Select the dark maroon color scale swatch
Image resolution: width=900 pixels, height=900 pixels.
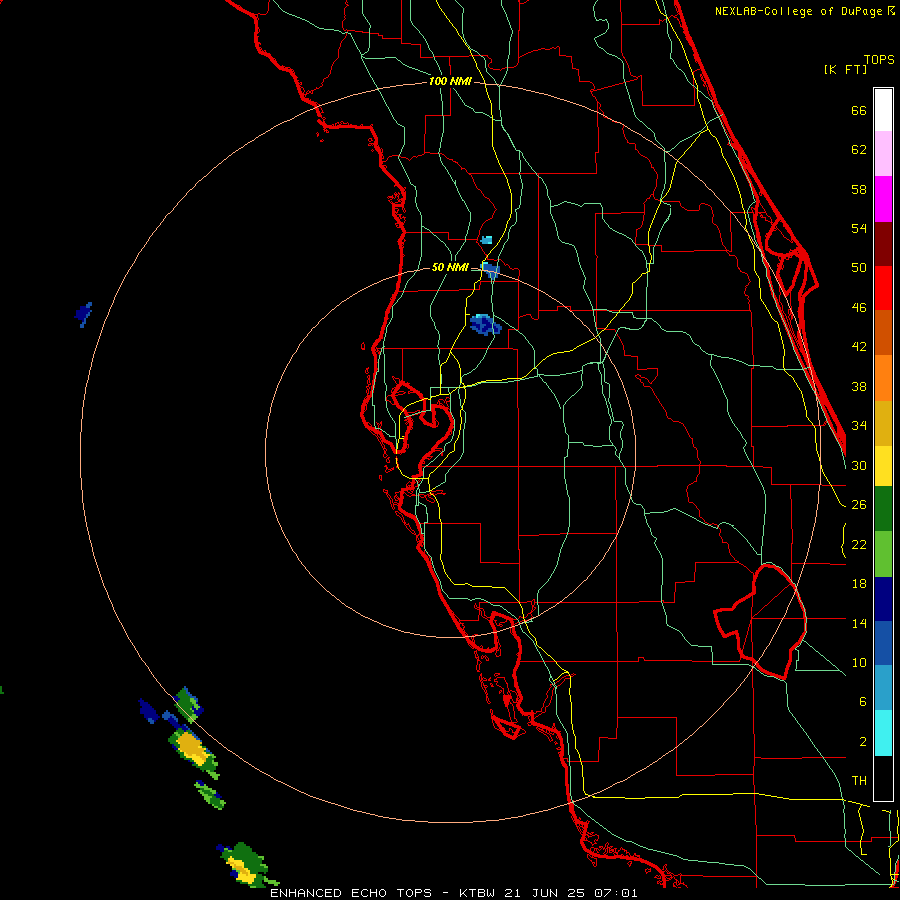883,244
